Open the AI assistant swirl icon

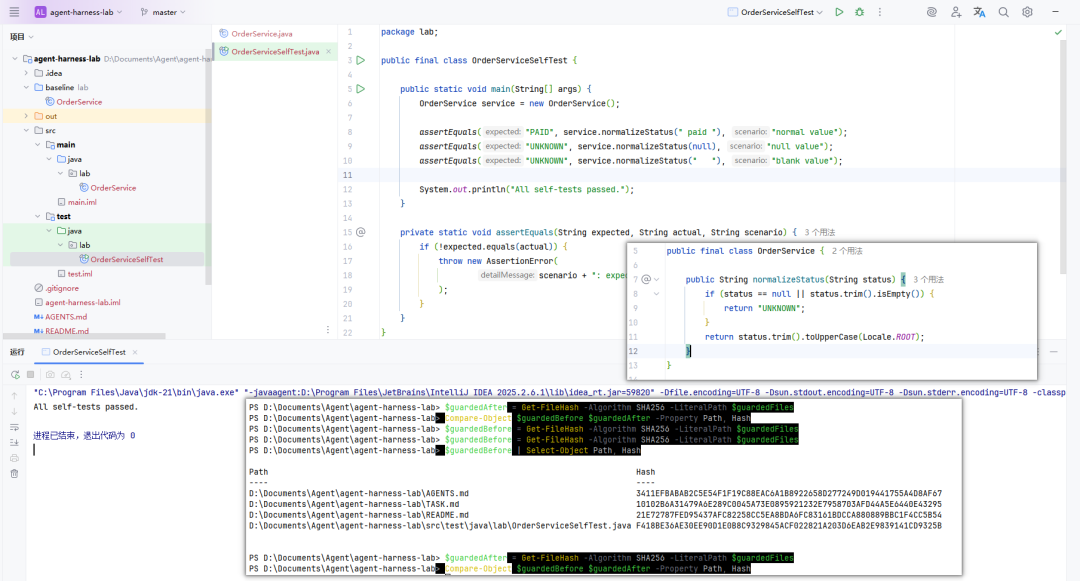[x=931, y=12]
